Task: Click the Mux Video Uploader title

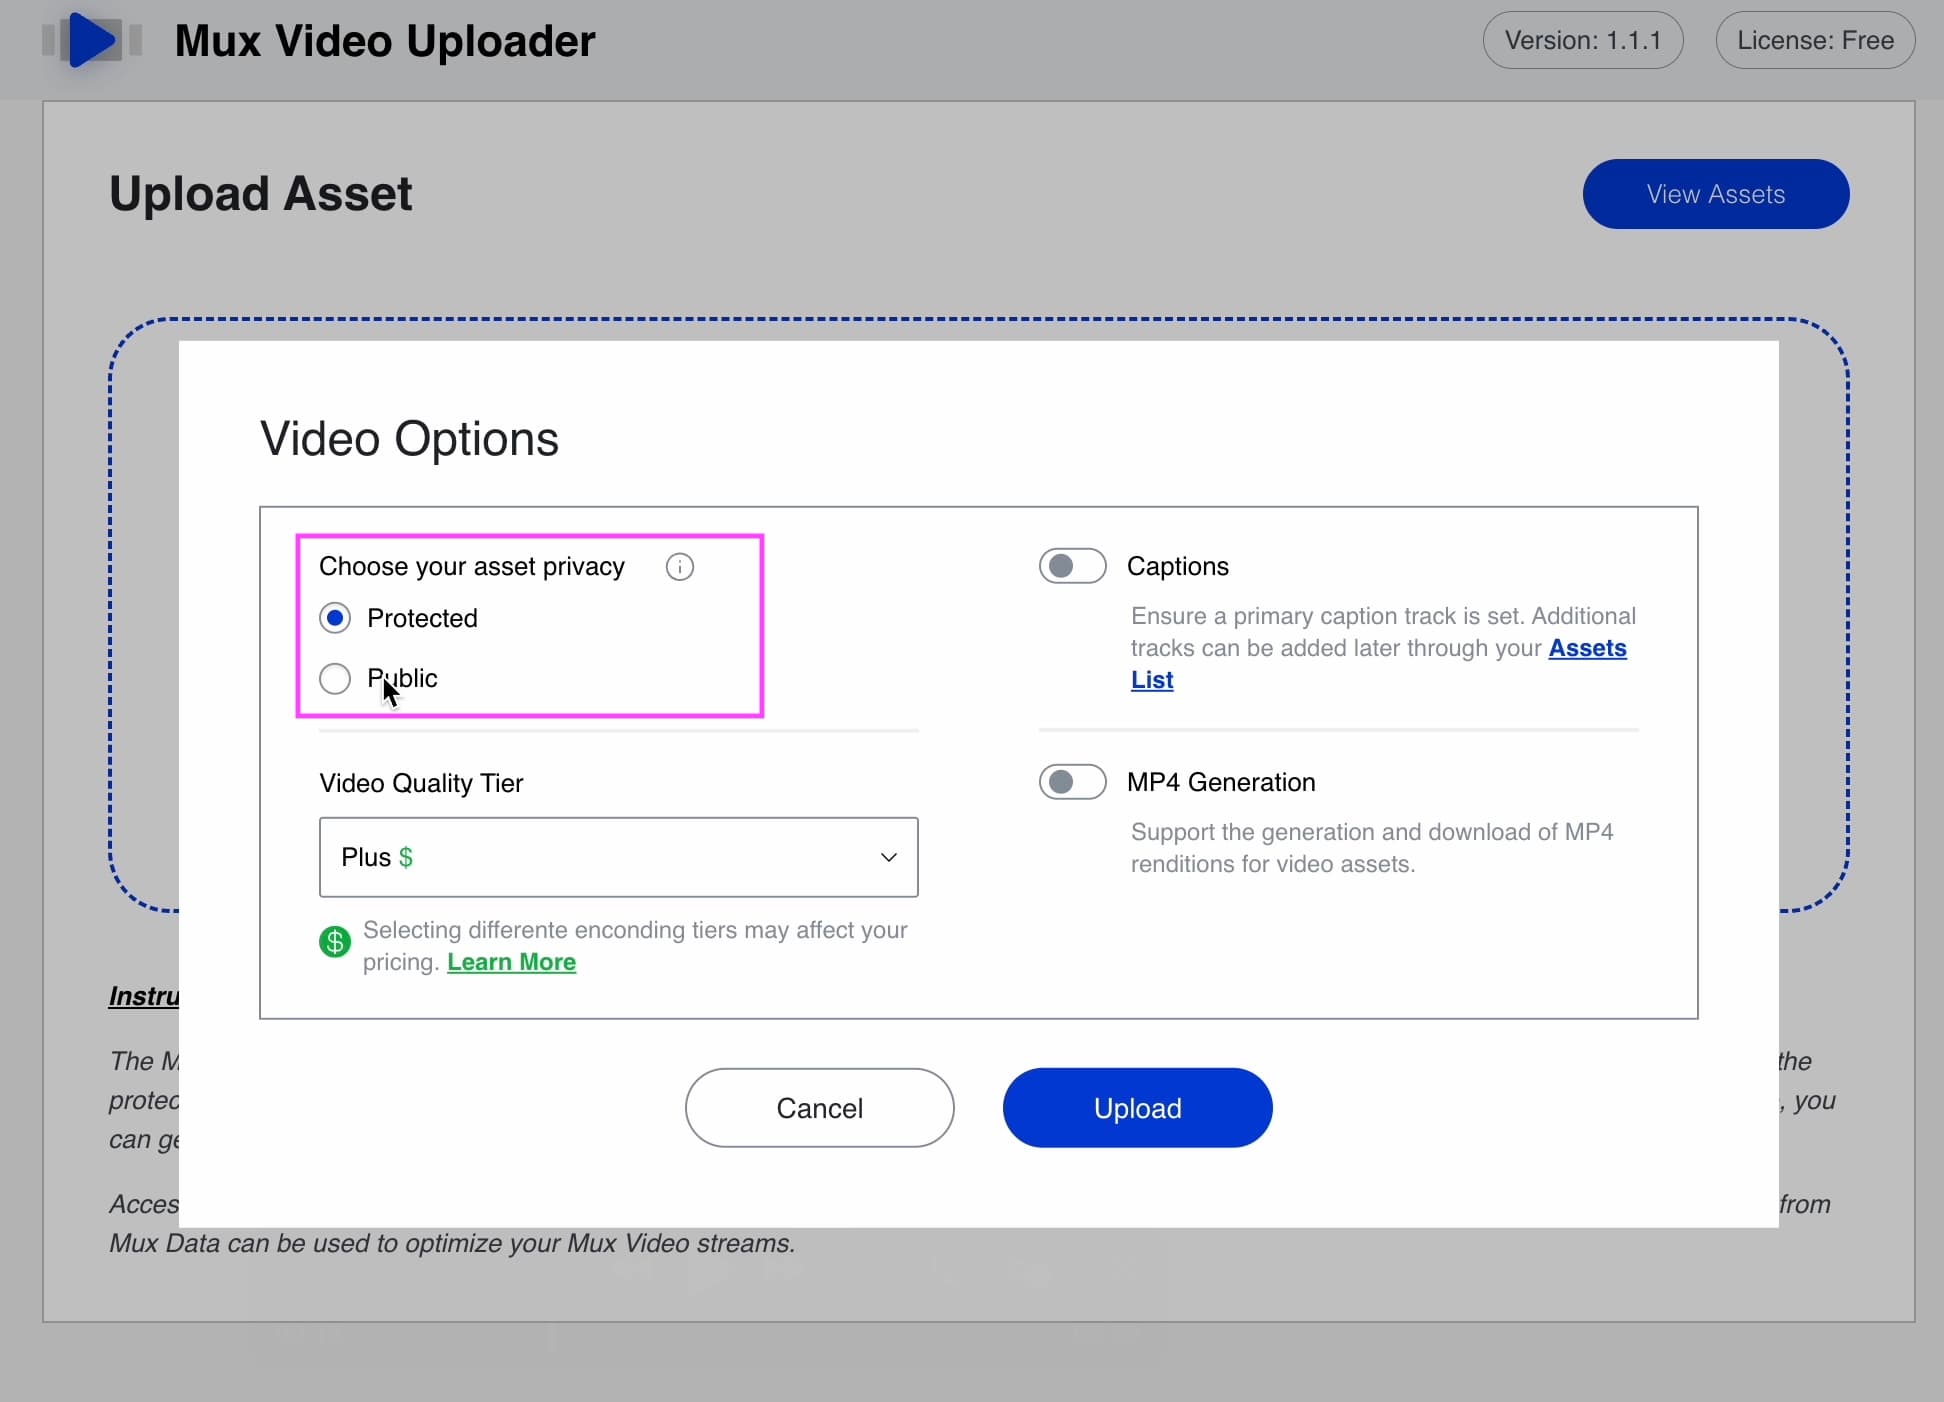Action: coord(384,41)
